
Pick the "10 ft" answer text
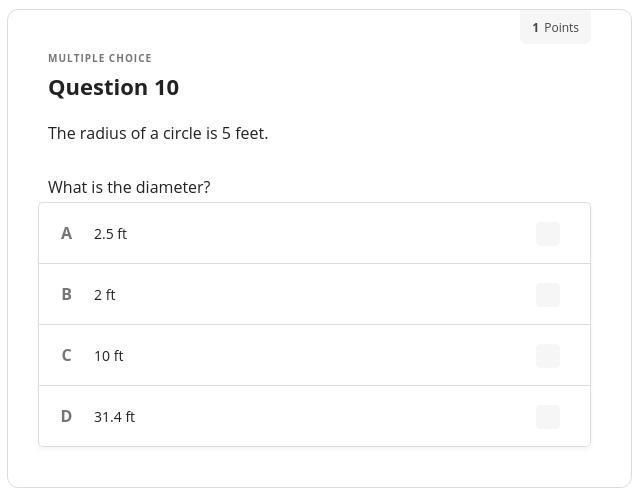109,356
